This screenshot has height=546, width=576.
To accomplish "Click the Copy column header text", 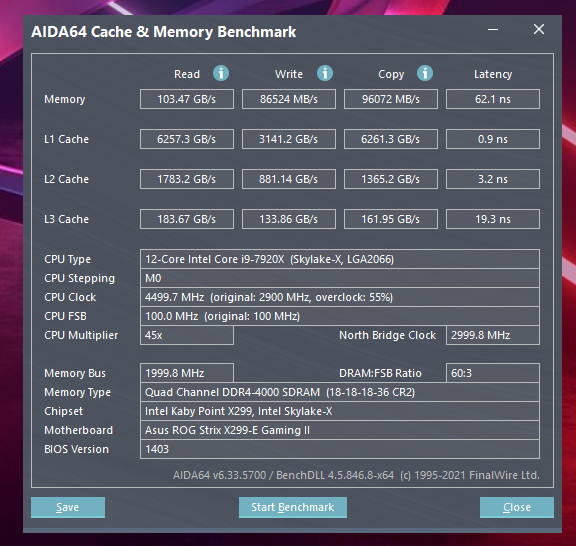I will point(391,75).
